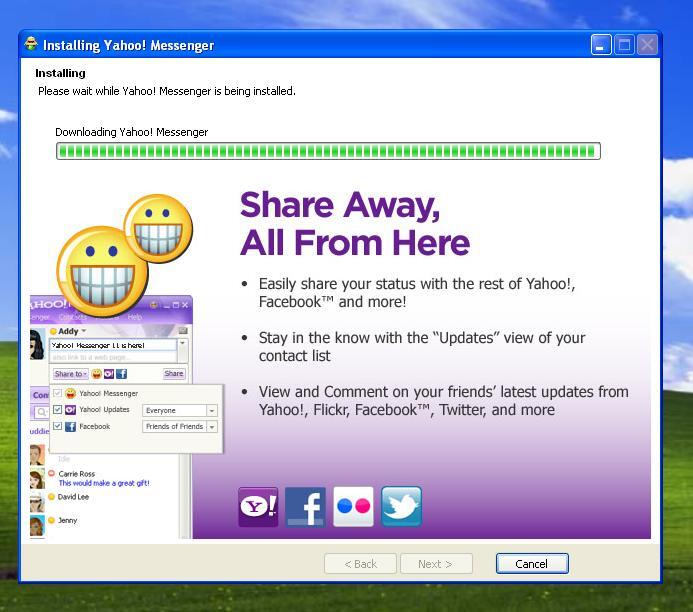This screenshot has width=693, height=612.
Task: Click the magnifier search icon in contacts
Action: click(41, 412)
